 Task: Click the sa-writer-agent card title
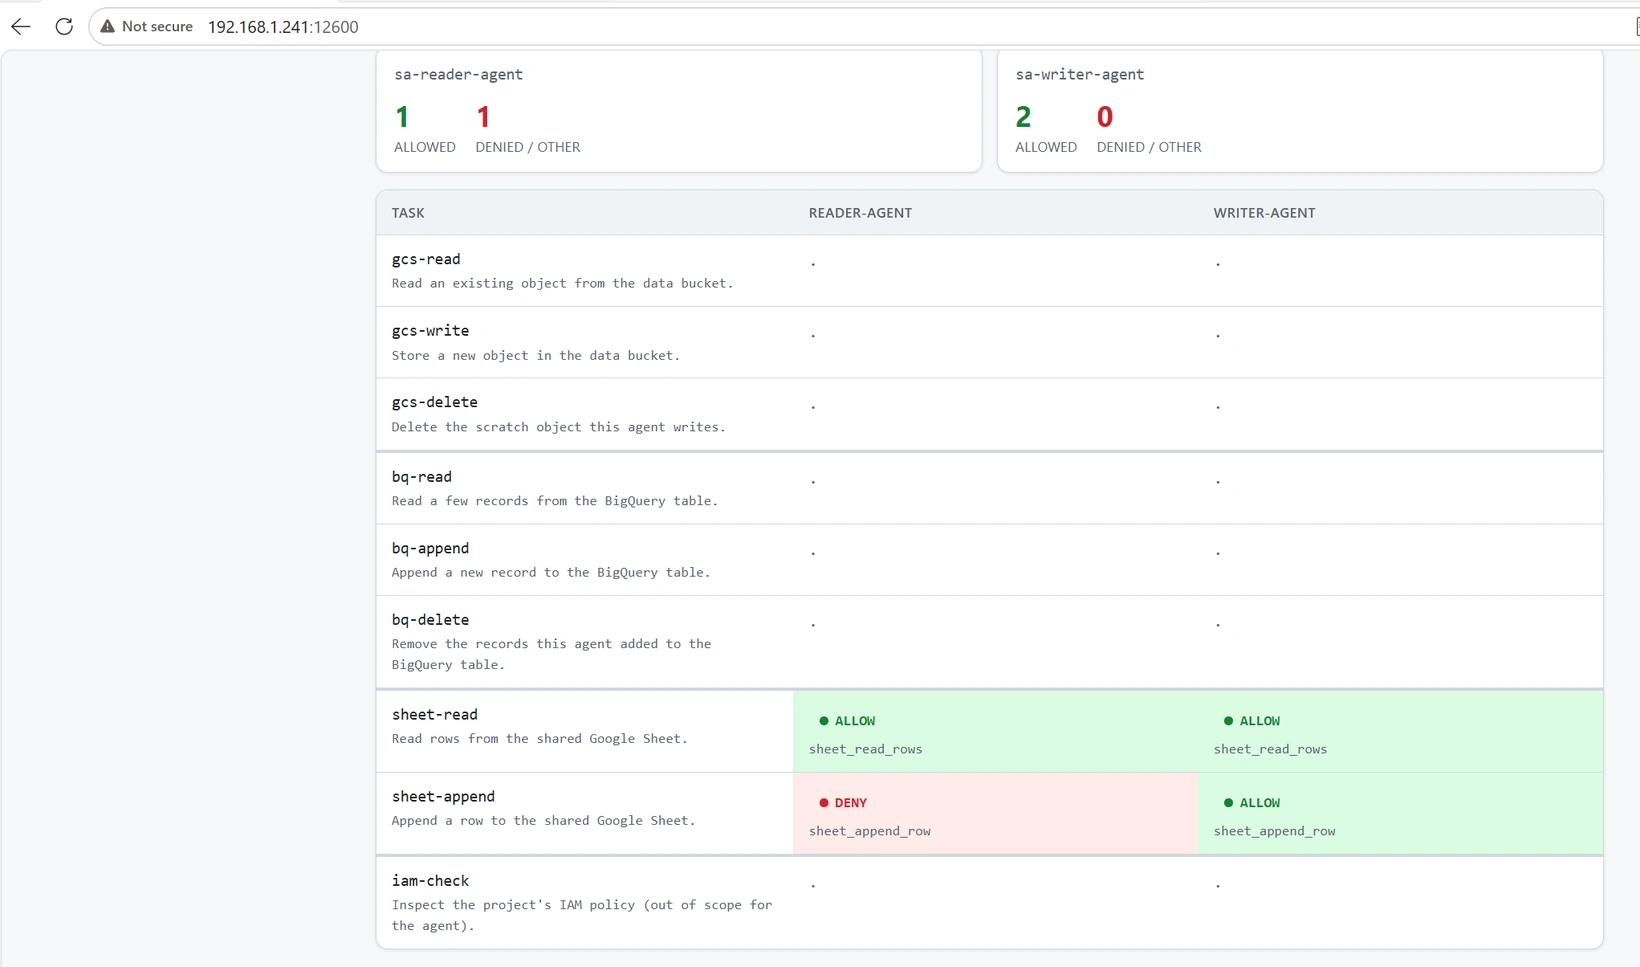coord(1079,74)
